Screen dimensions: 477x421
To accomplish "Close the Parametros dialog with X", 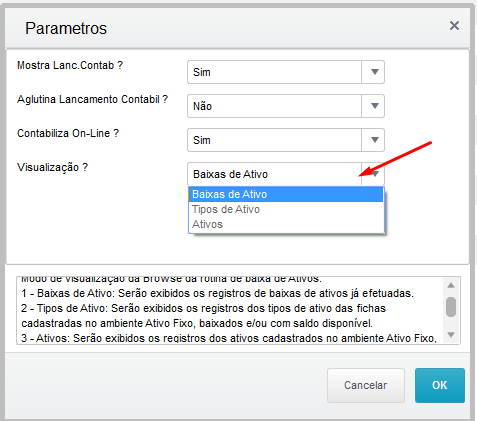I will pyautogui.click(x=454, y=26).
